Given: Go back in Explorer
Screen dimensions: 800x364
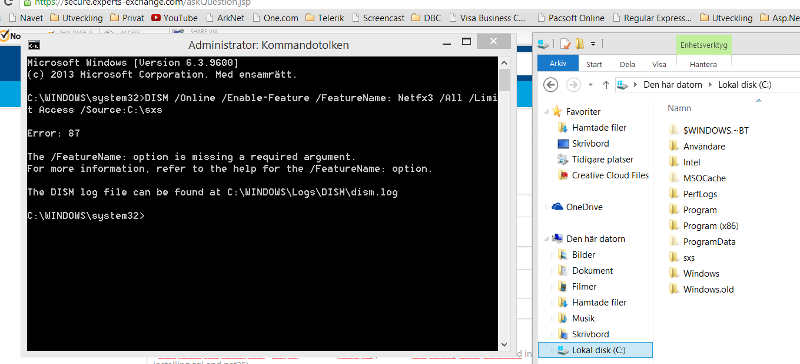Looking at the screenshot, I should click(551, 85).
